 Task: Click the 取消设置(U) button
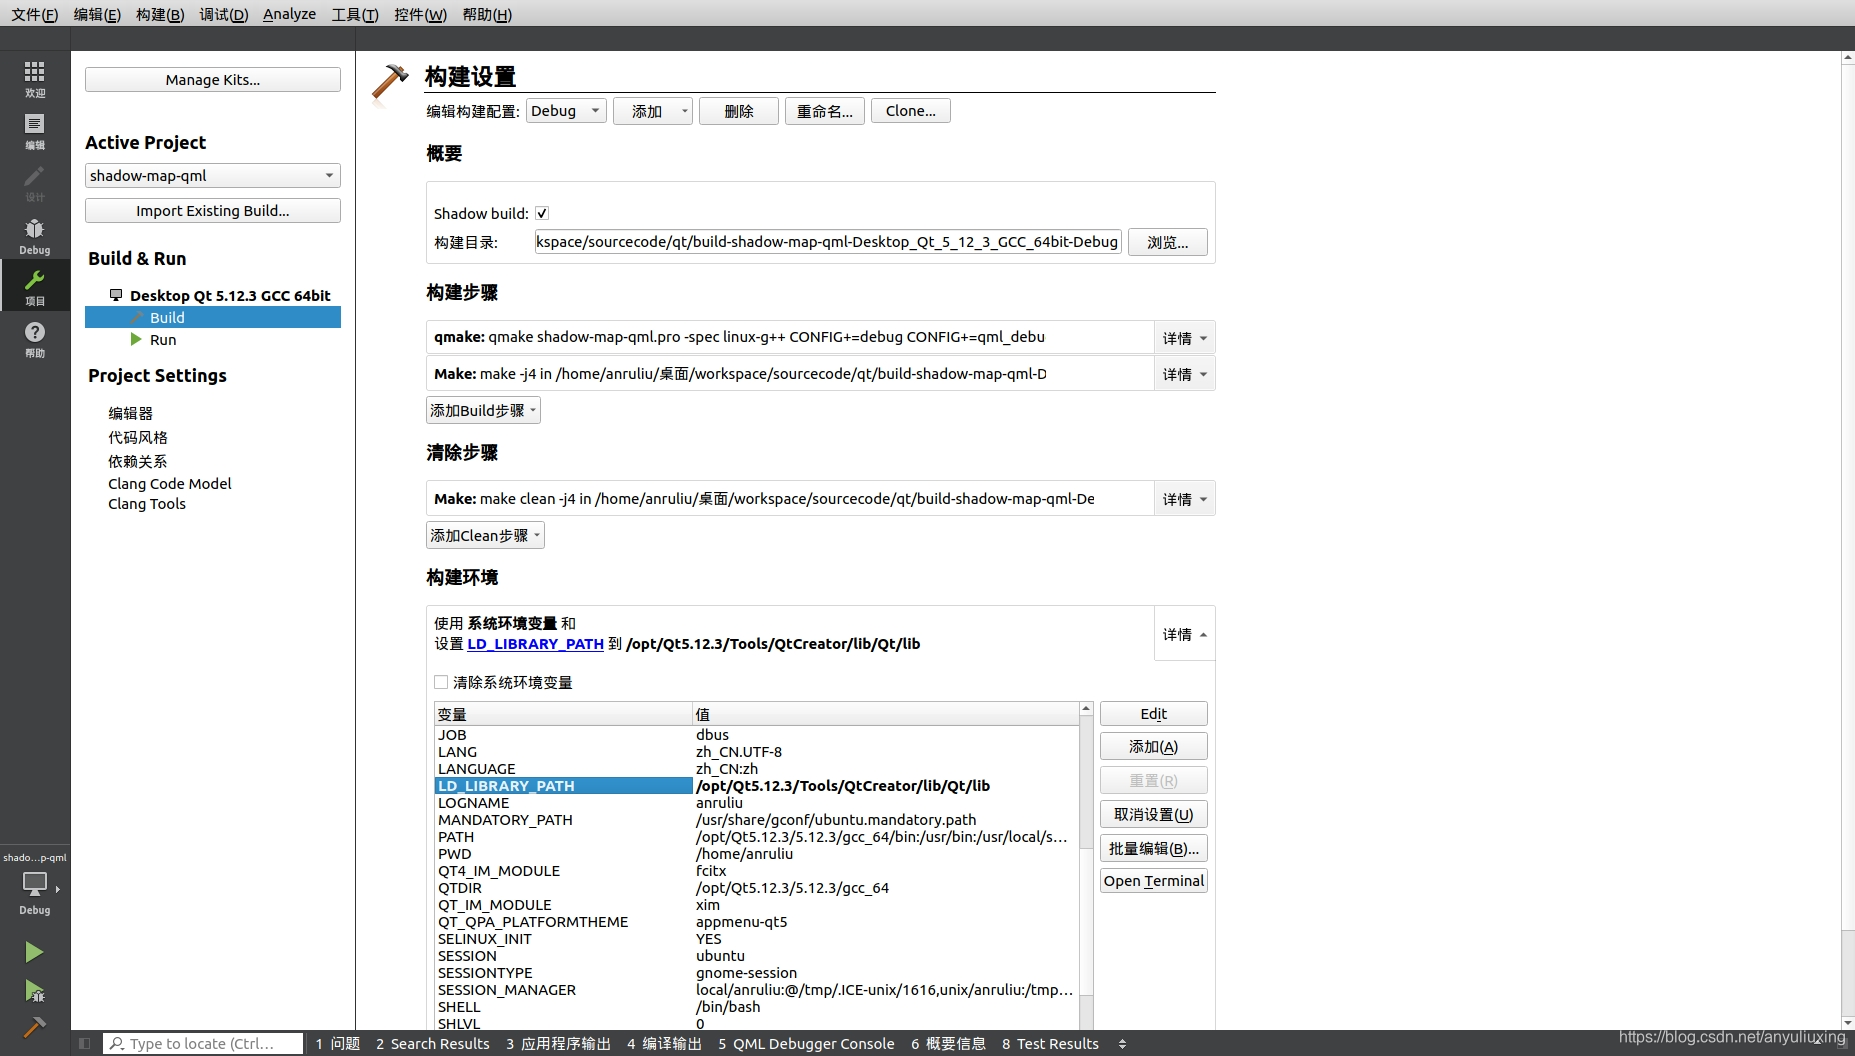coord(1153,815)
